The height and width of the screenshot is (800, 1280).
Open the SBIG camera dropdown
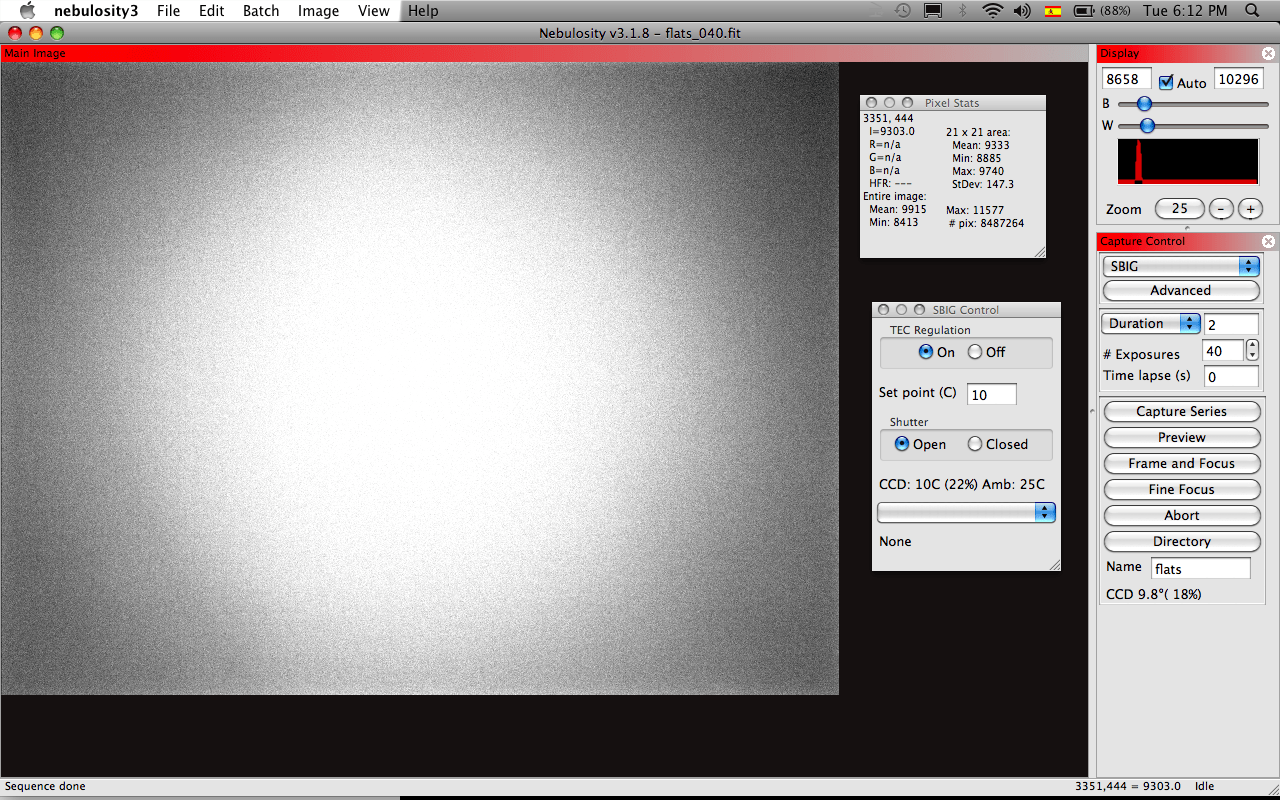coord(1180,266)
